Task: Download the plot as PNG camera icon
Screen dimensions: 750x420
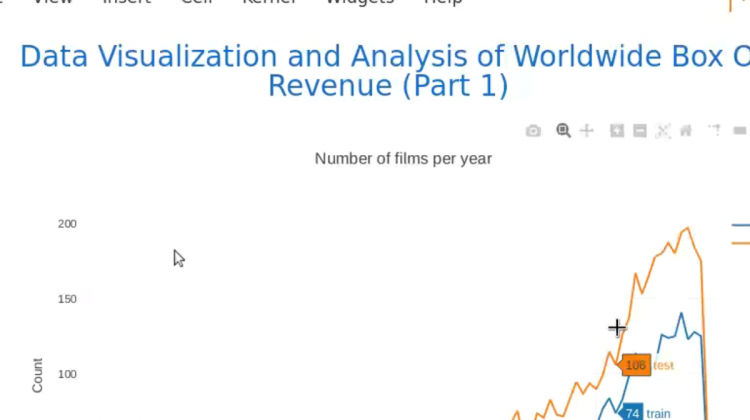Action: 533,131
